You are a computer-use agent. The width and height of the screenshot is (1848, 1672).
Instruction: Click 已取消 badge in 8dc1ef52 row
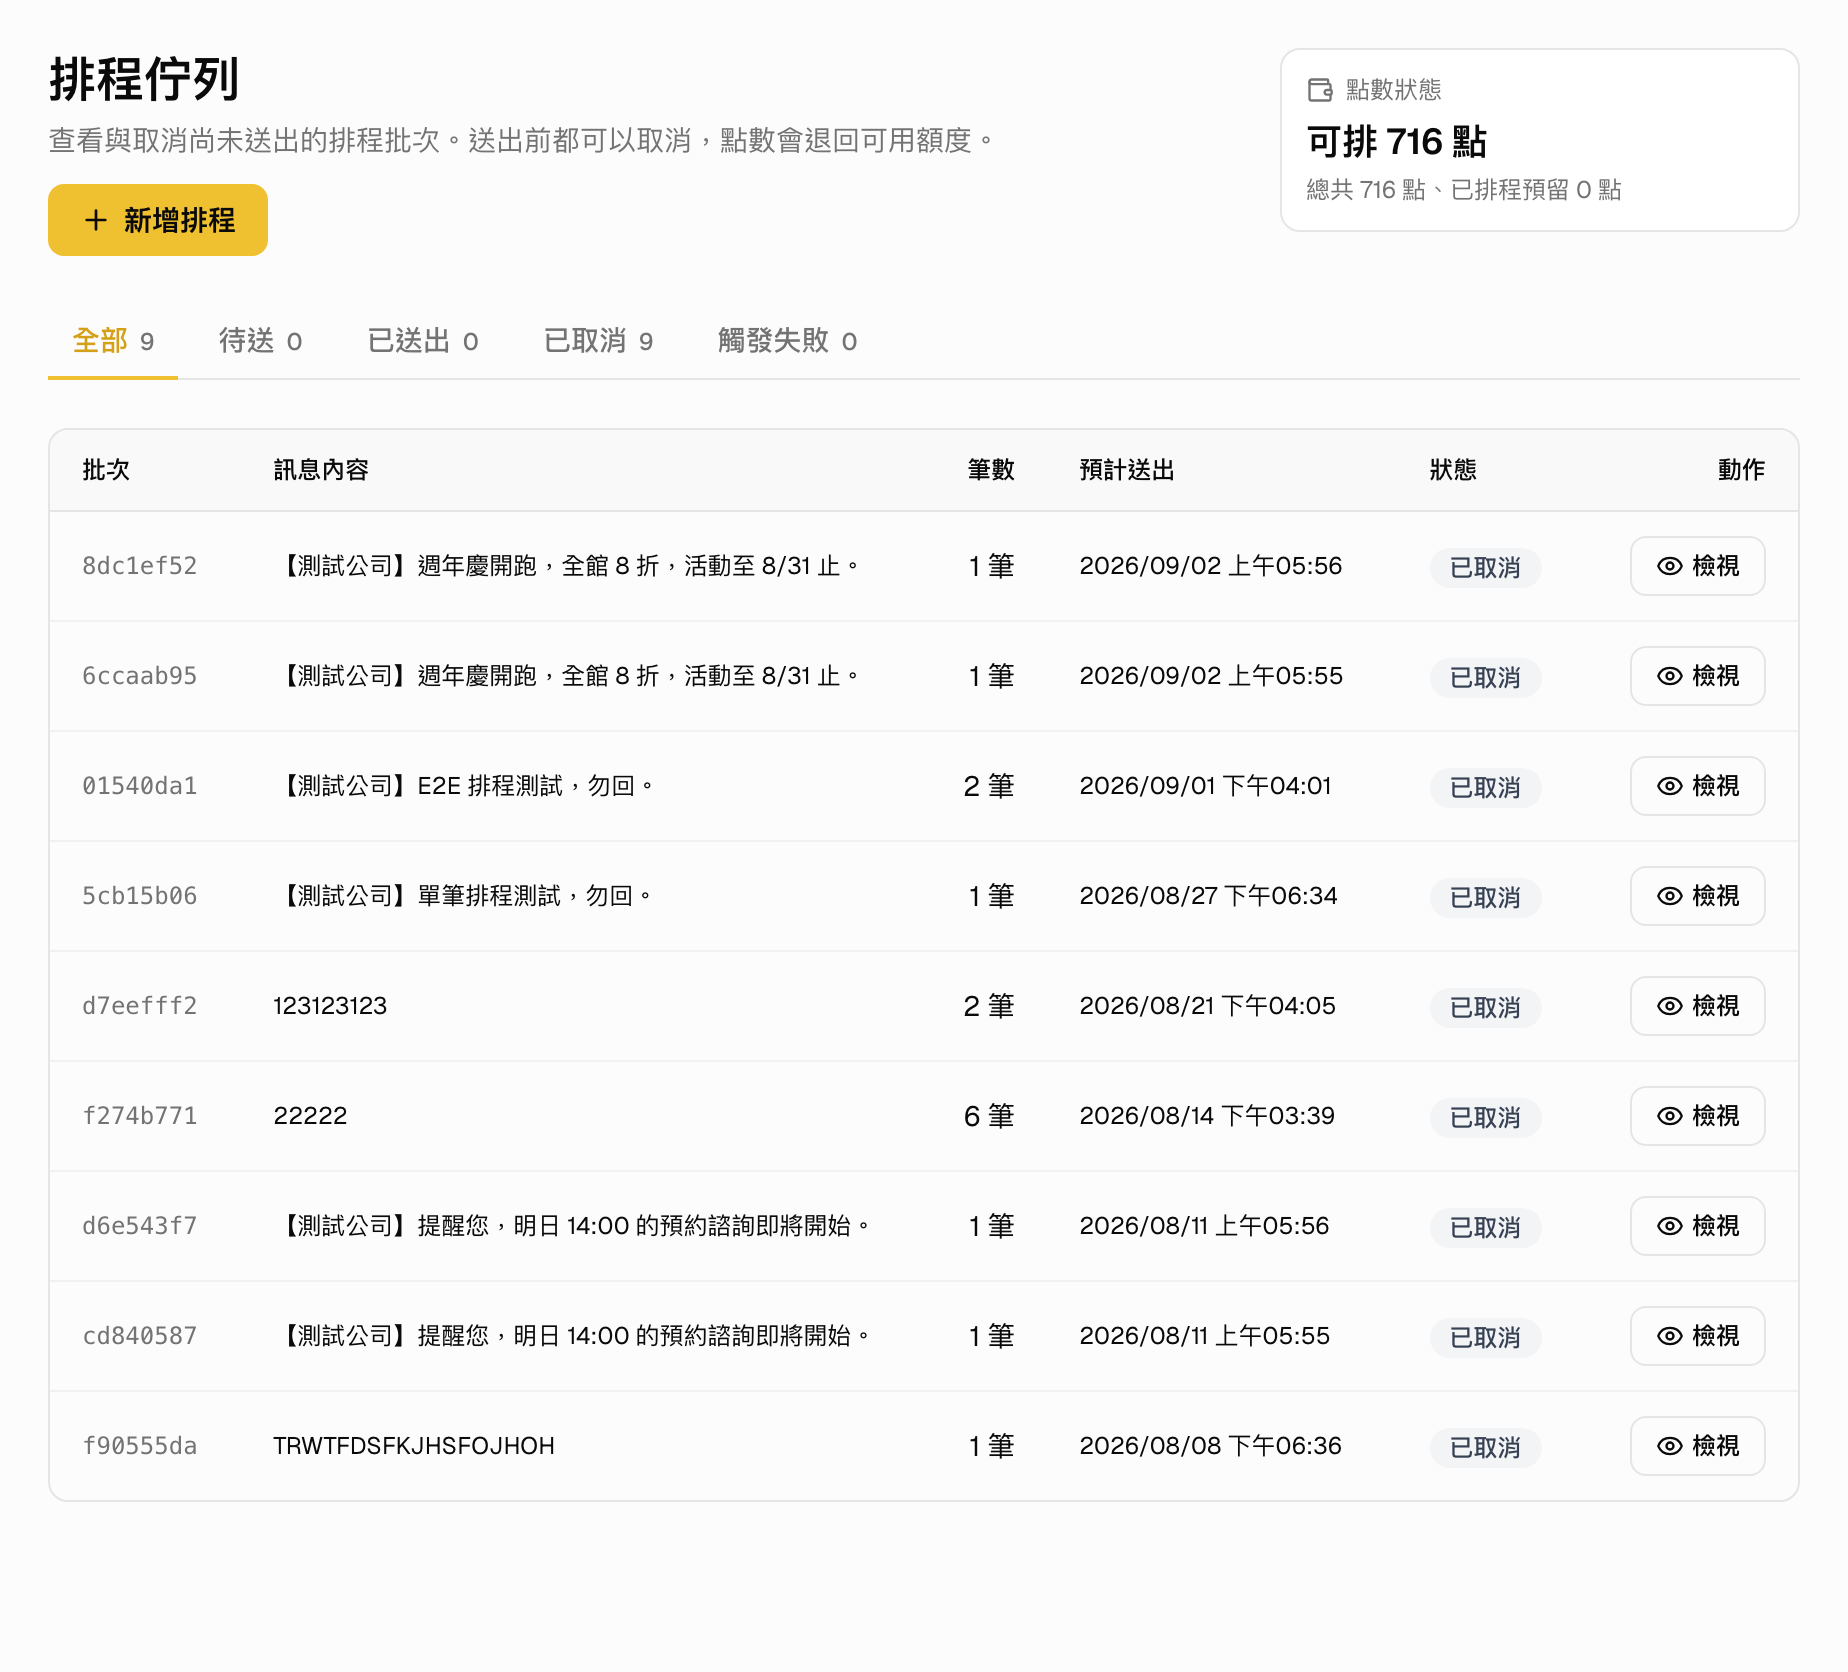[x=1485, y=568]
